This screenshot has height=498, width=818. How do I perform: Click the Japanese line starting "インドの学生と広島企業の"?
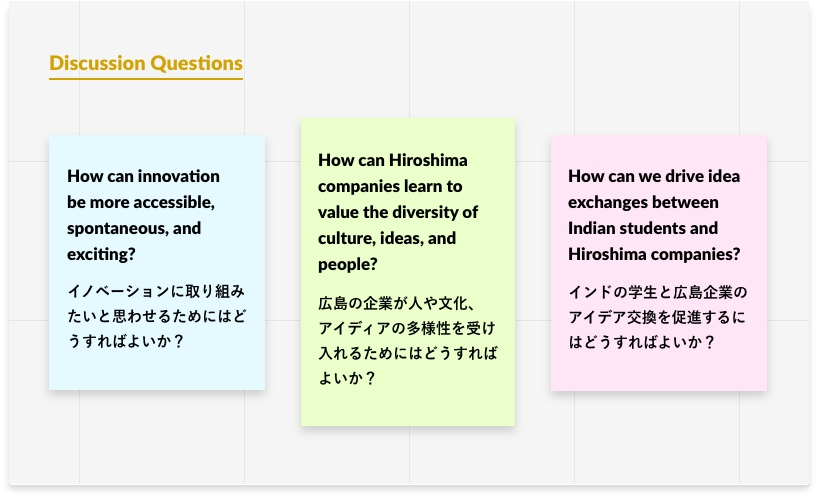click(x=657, y=292)
